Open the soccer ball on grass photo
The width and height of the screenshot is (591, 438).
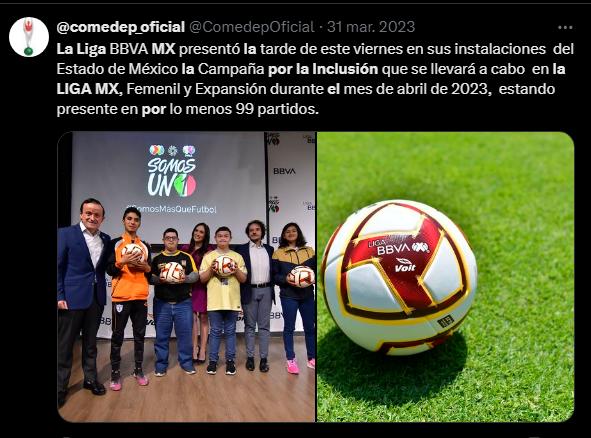(x=446, y=277)
